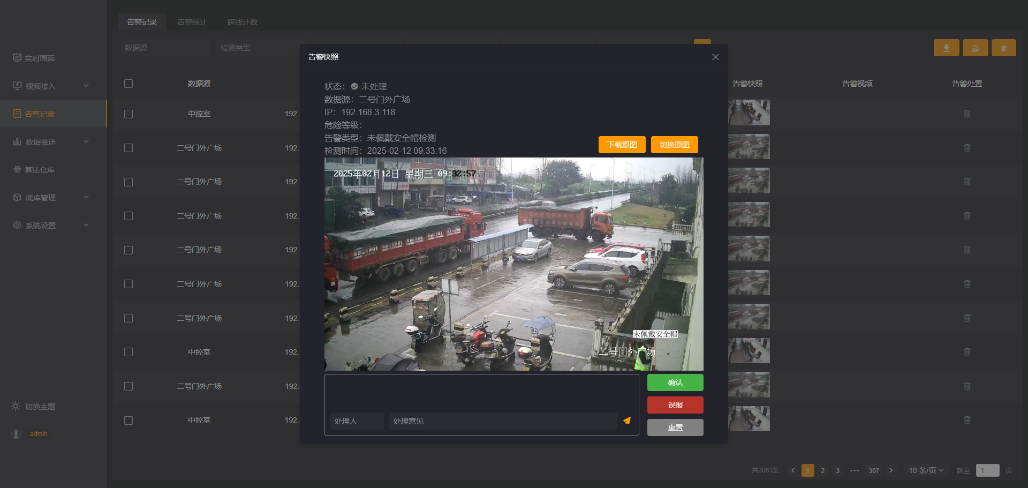Click the IP text 192.168.3.118
This screenshot has width=1028, height=488.
click(368, 112)
